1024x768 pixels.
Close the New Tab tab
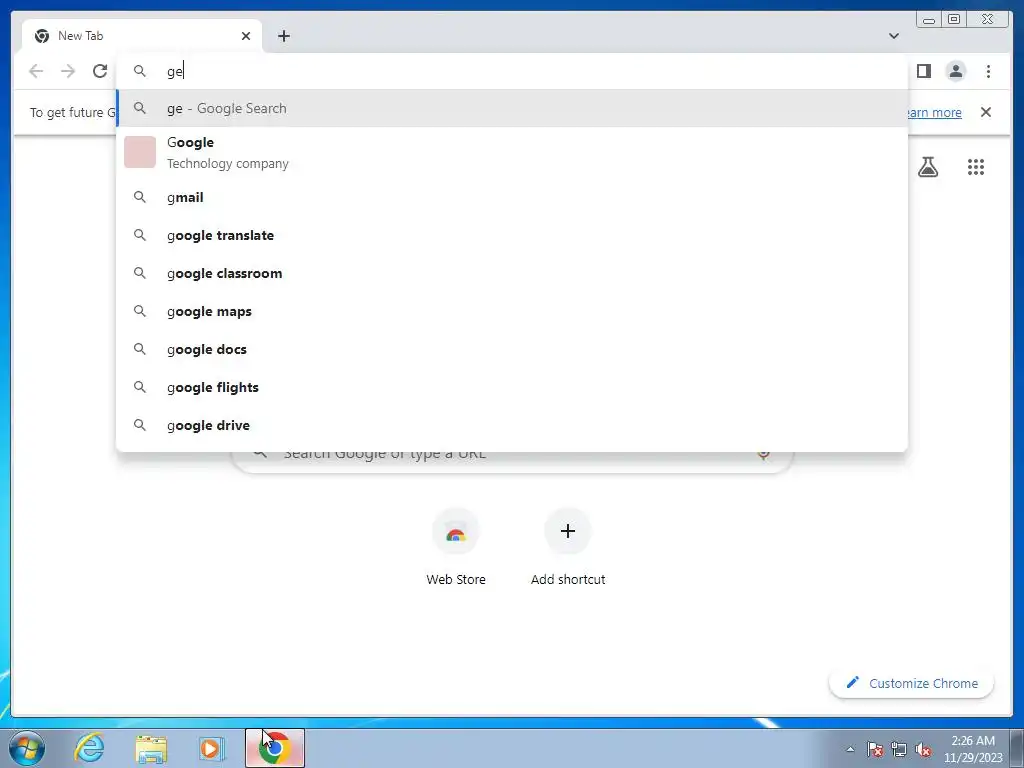coord(246,36)
